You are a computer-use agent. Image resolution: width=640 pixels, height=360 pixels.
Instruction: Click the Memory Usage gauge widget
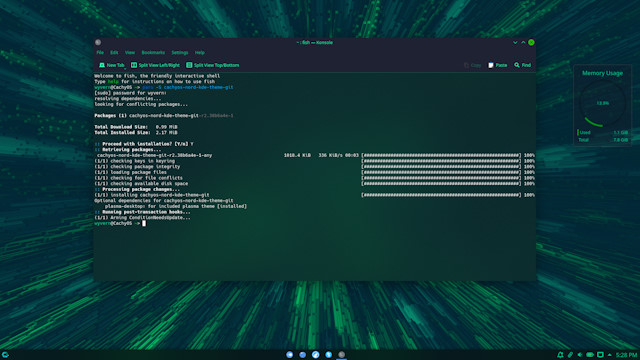602,105
